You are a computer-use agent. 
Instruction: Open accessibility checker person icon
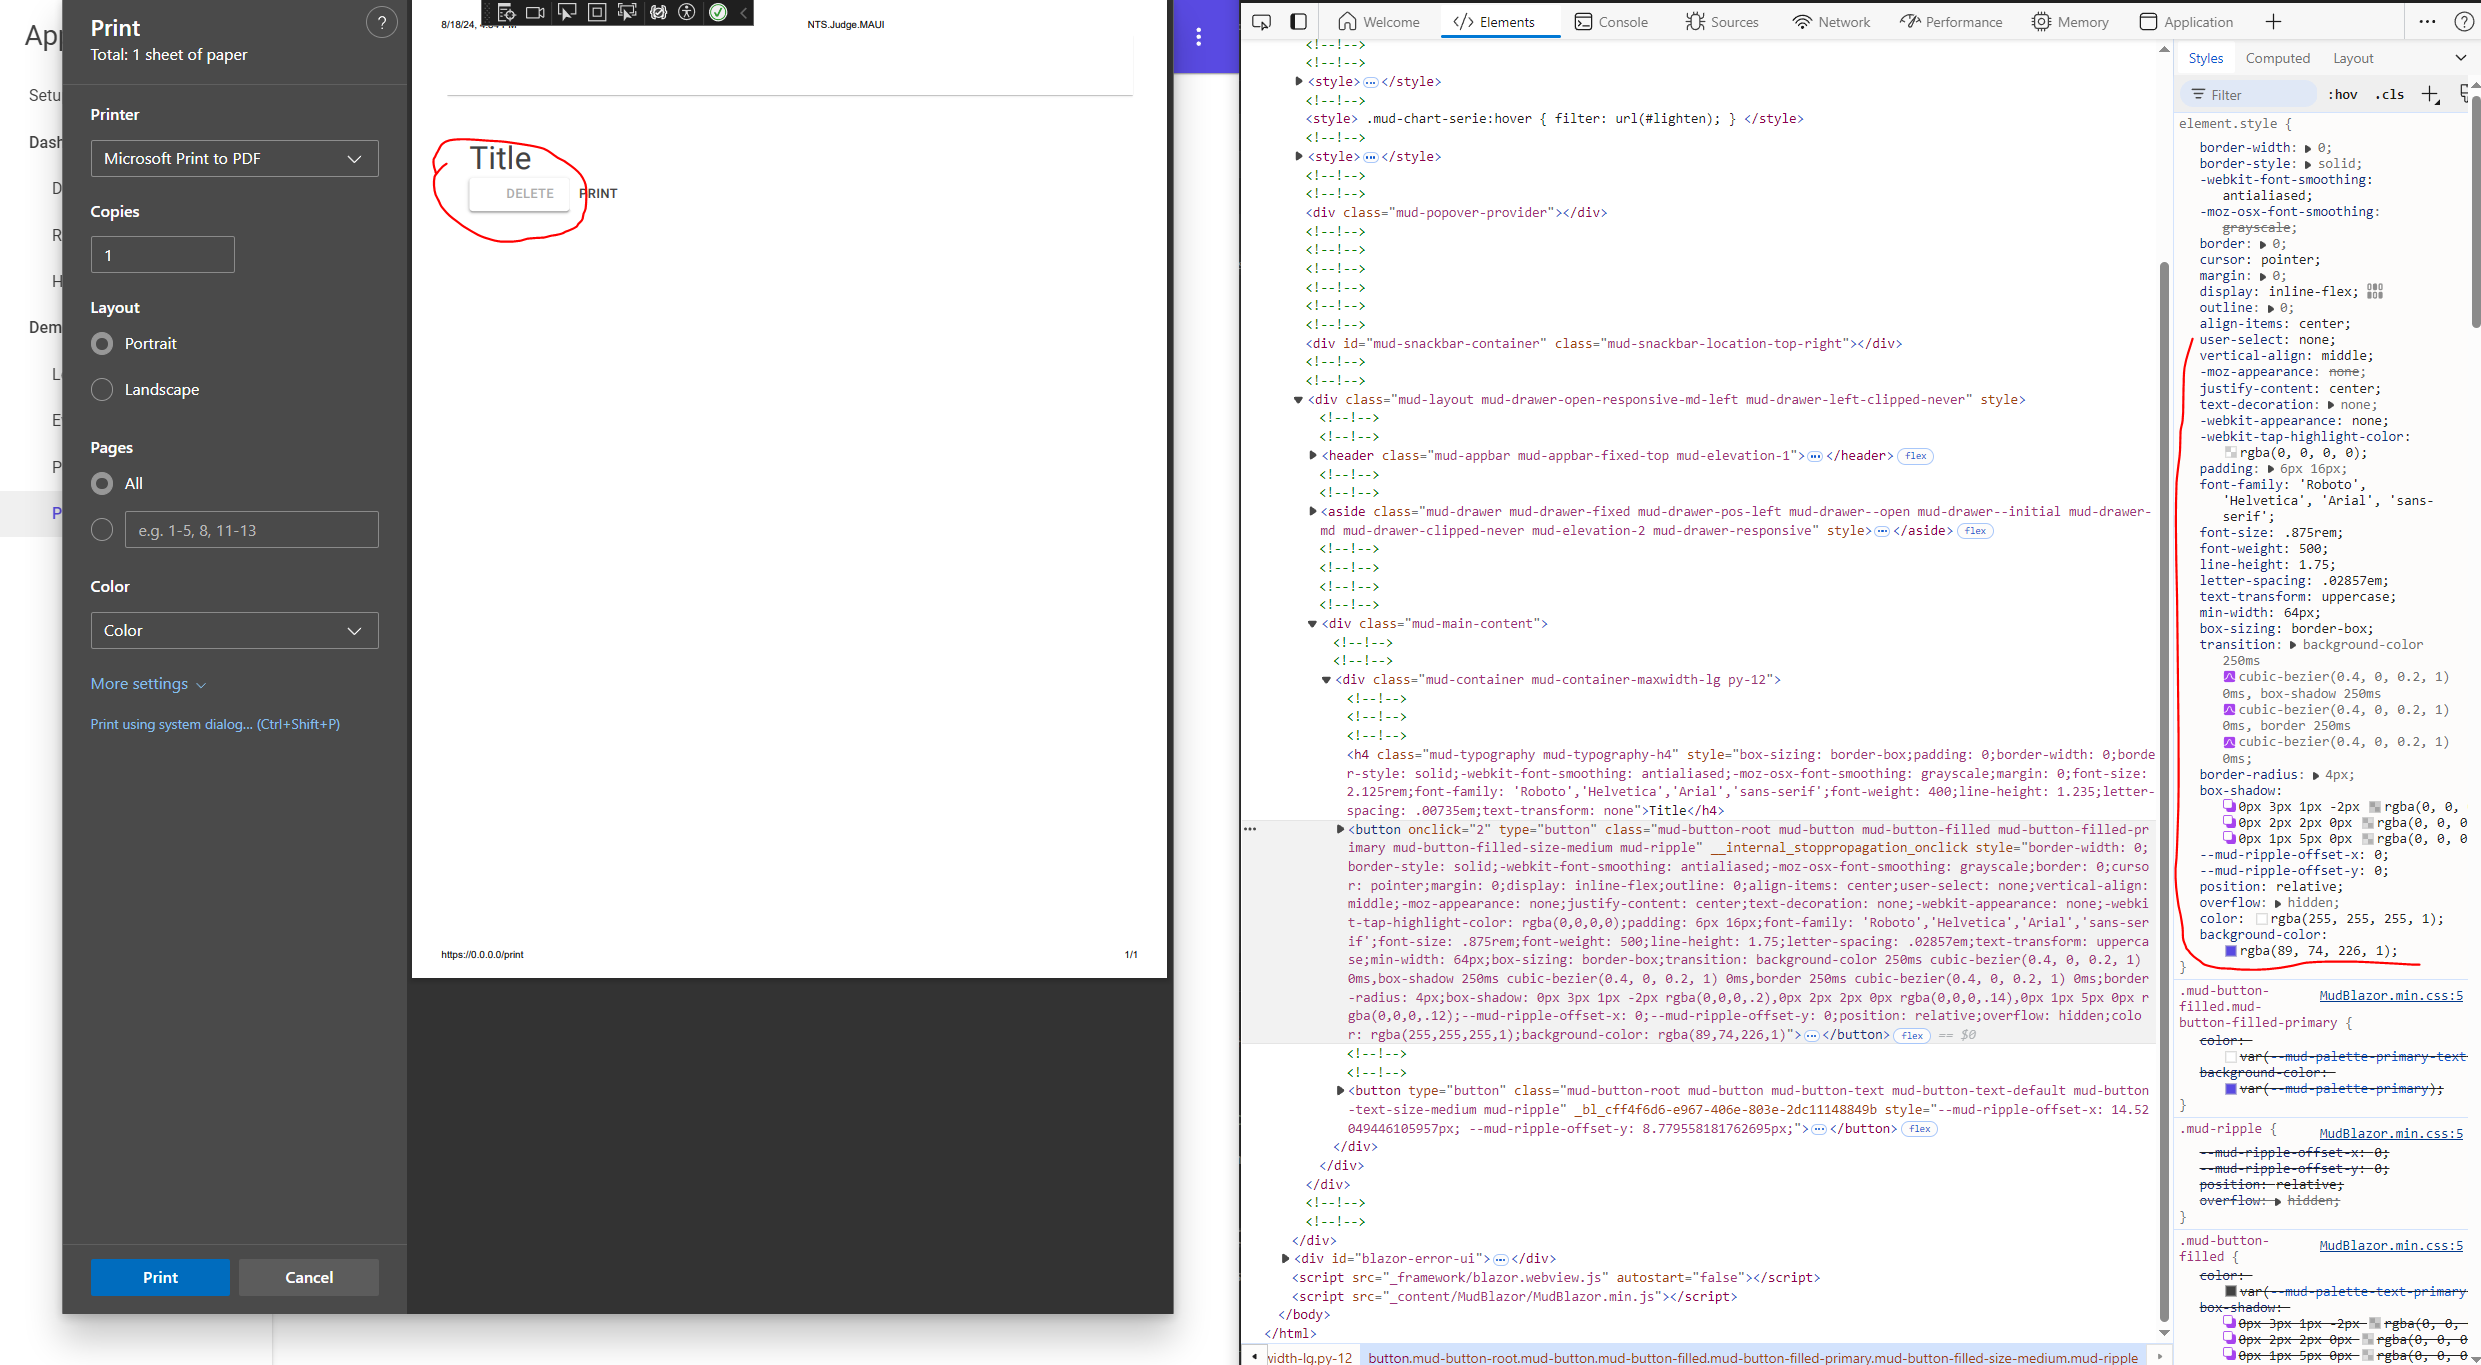(x=687, y=12)
